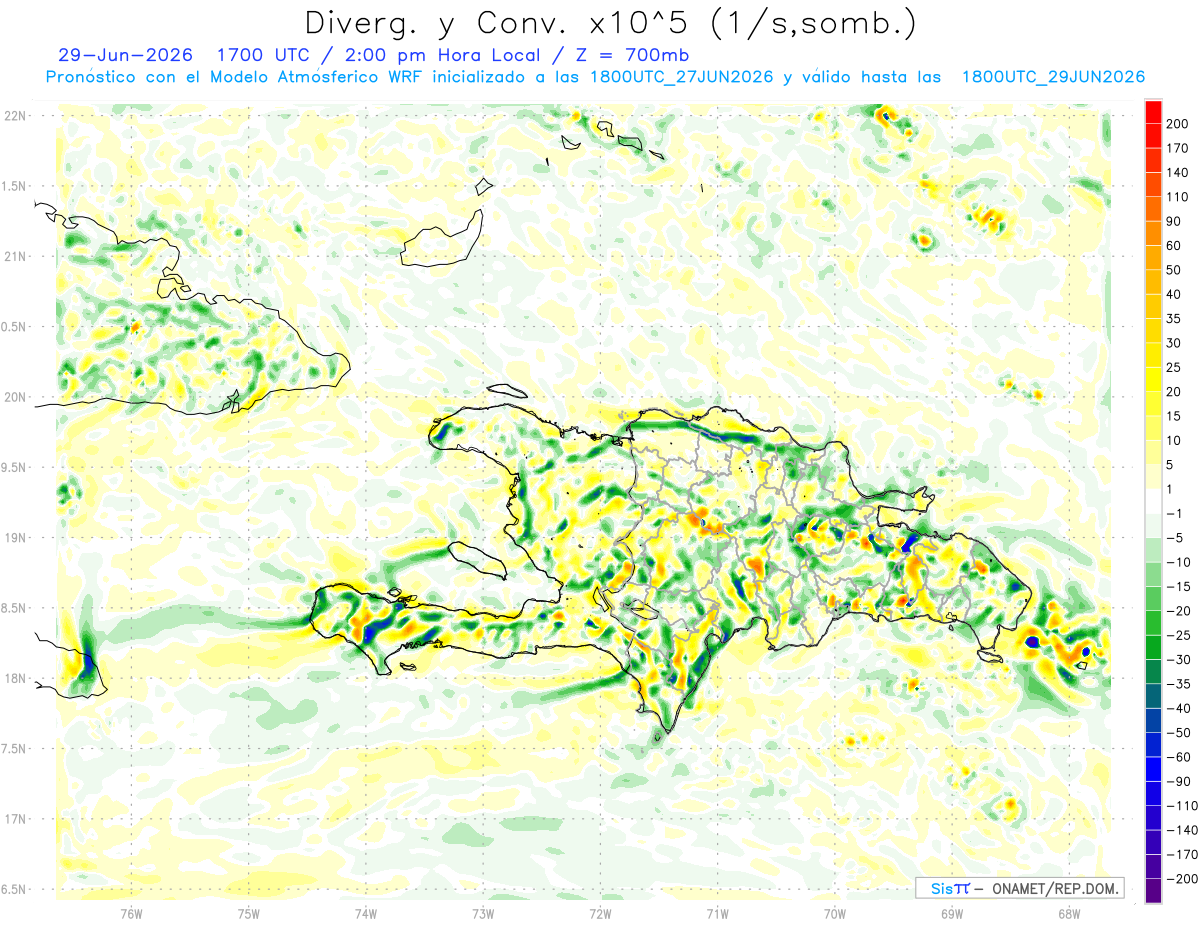Click the '-60' colorbar value
The height and width of the screenshot is (927, 1200).
(1178, 758)
